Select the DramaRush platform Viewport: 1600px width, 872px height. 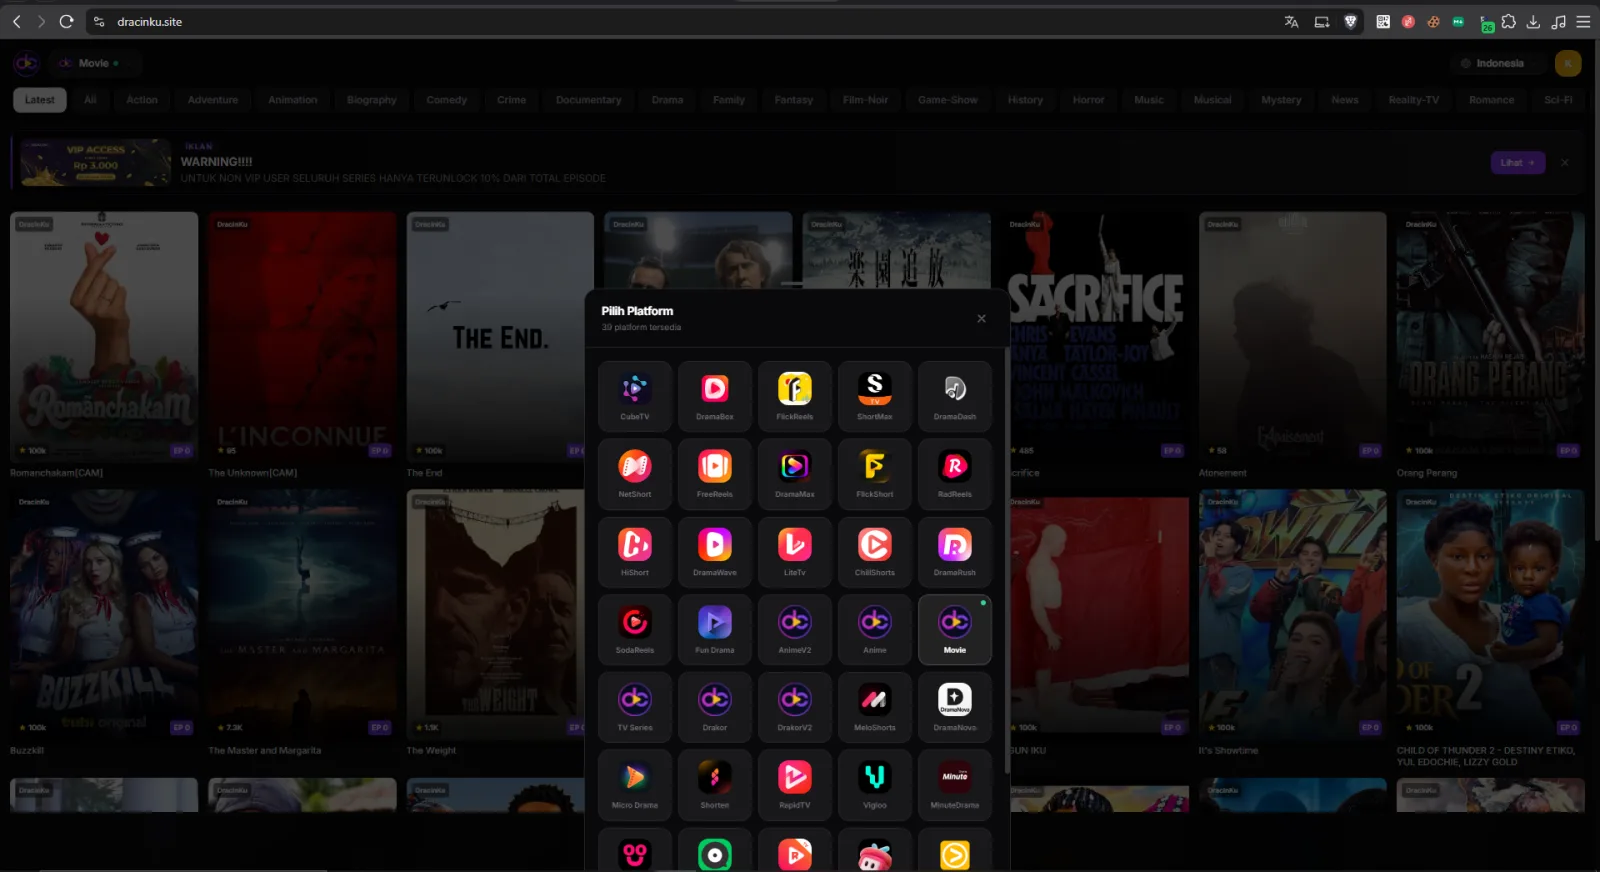(x=955, y=552)
